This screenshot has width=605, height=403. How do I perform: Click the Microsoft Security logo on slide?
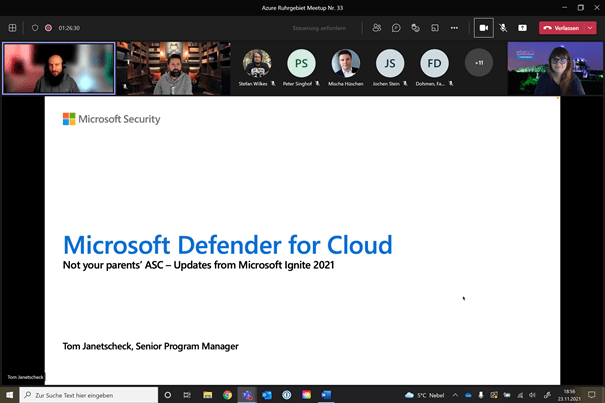coord(112,119)
